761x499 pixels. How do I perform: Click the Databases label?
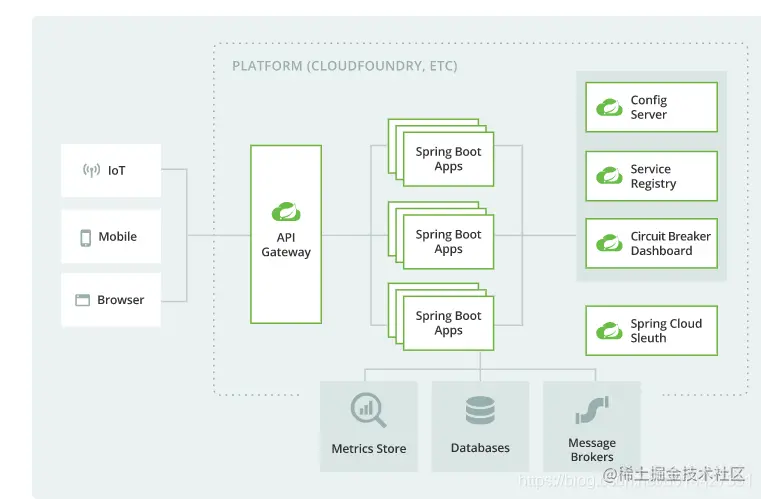tap(480, 448)
